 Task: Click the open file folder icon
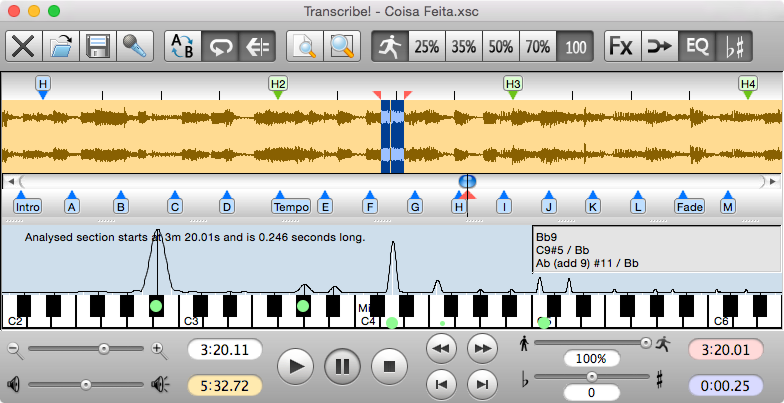[61, 46]
